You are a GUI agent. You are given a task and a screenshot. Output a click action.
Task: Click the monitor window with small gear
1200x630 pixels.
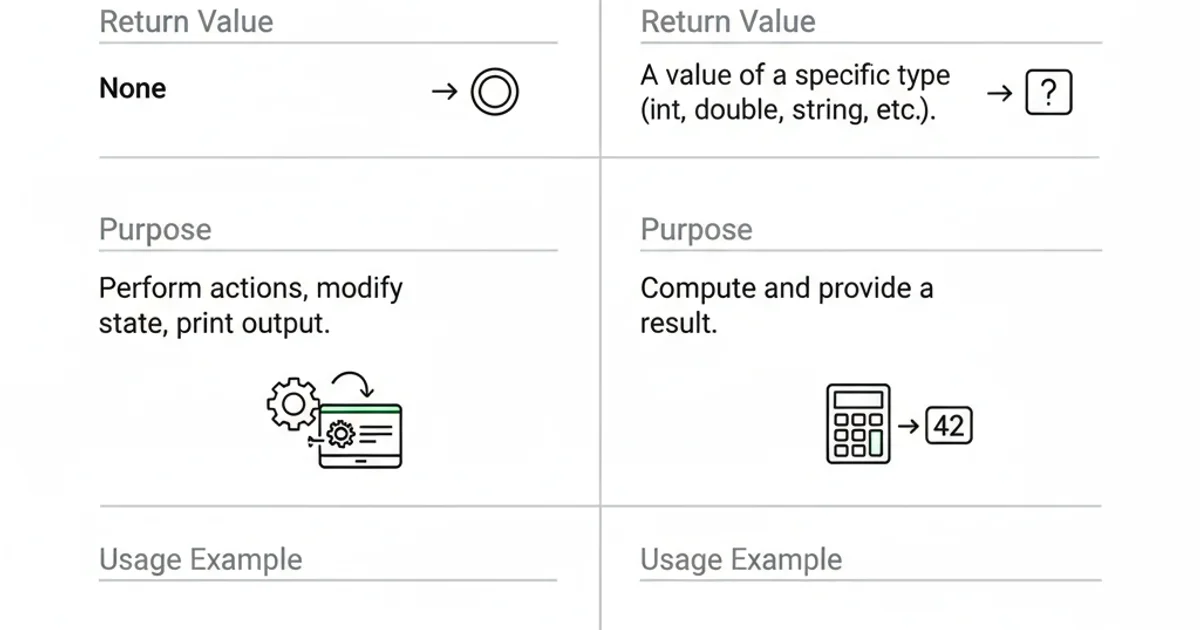point(361,436)
